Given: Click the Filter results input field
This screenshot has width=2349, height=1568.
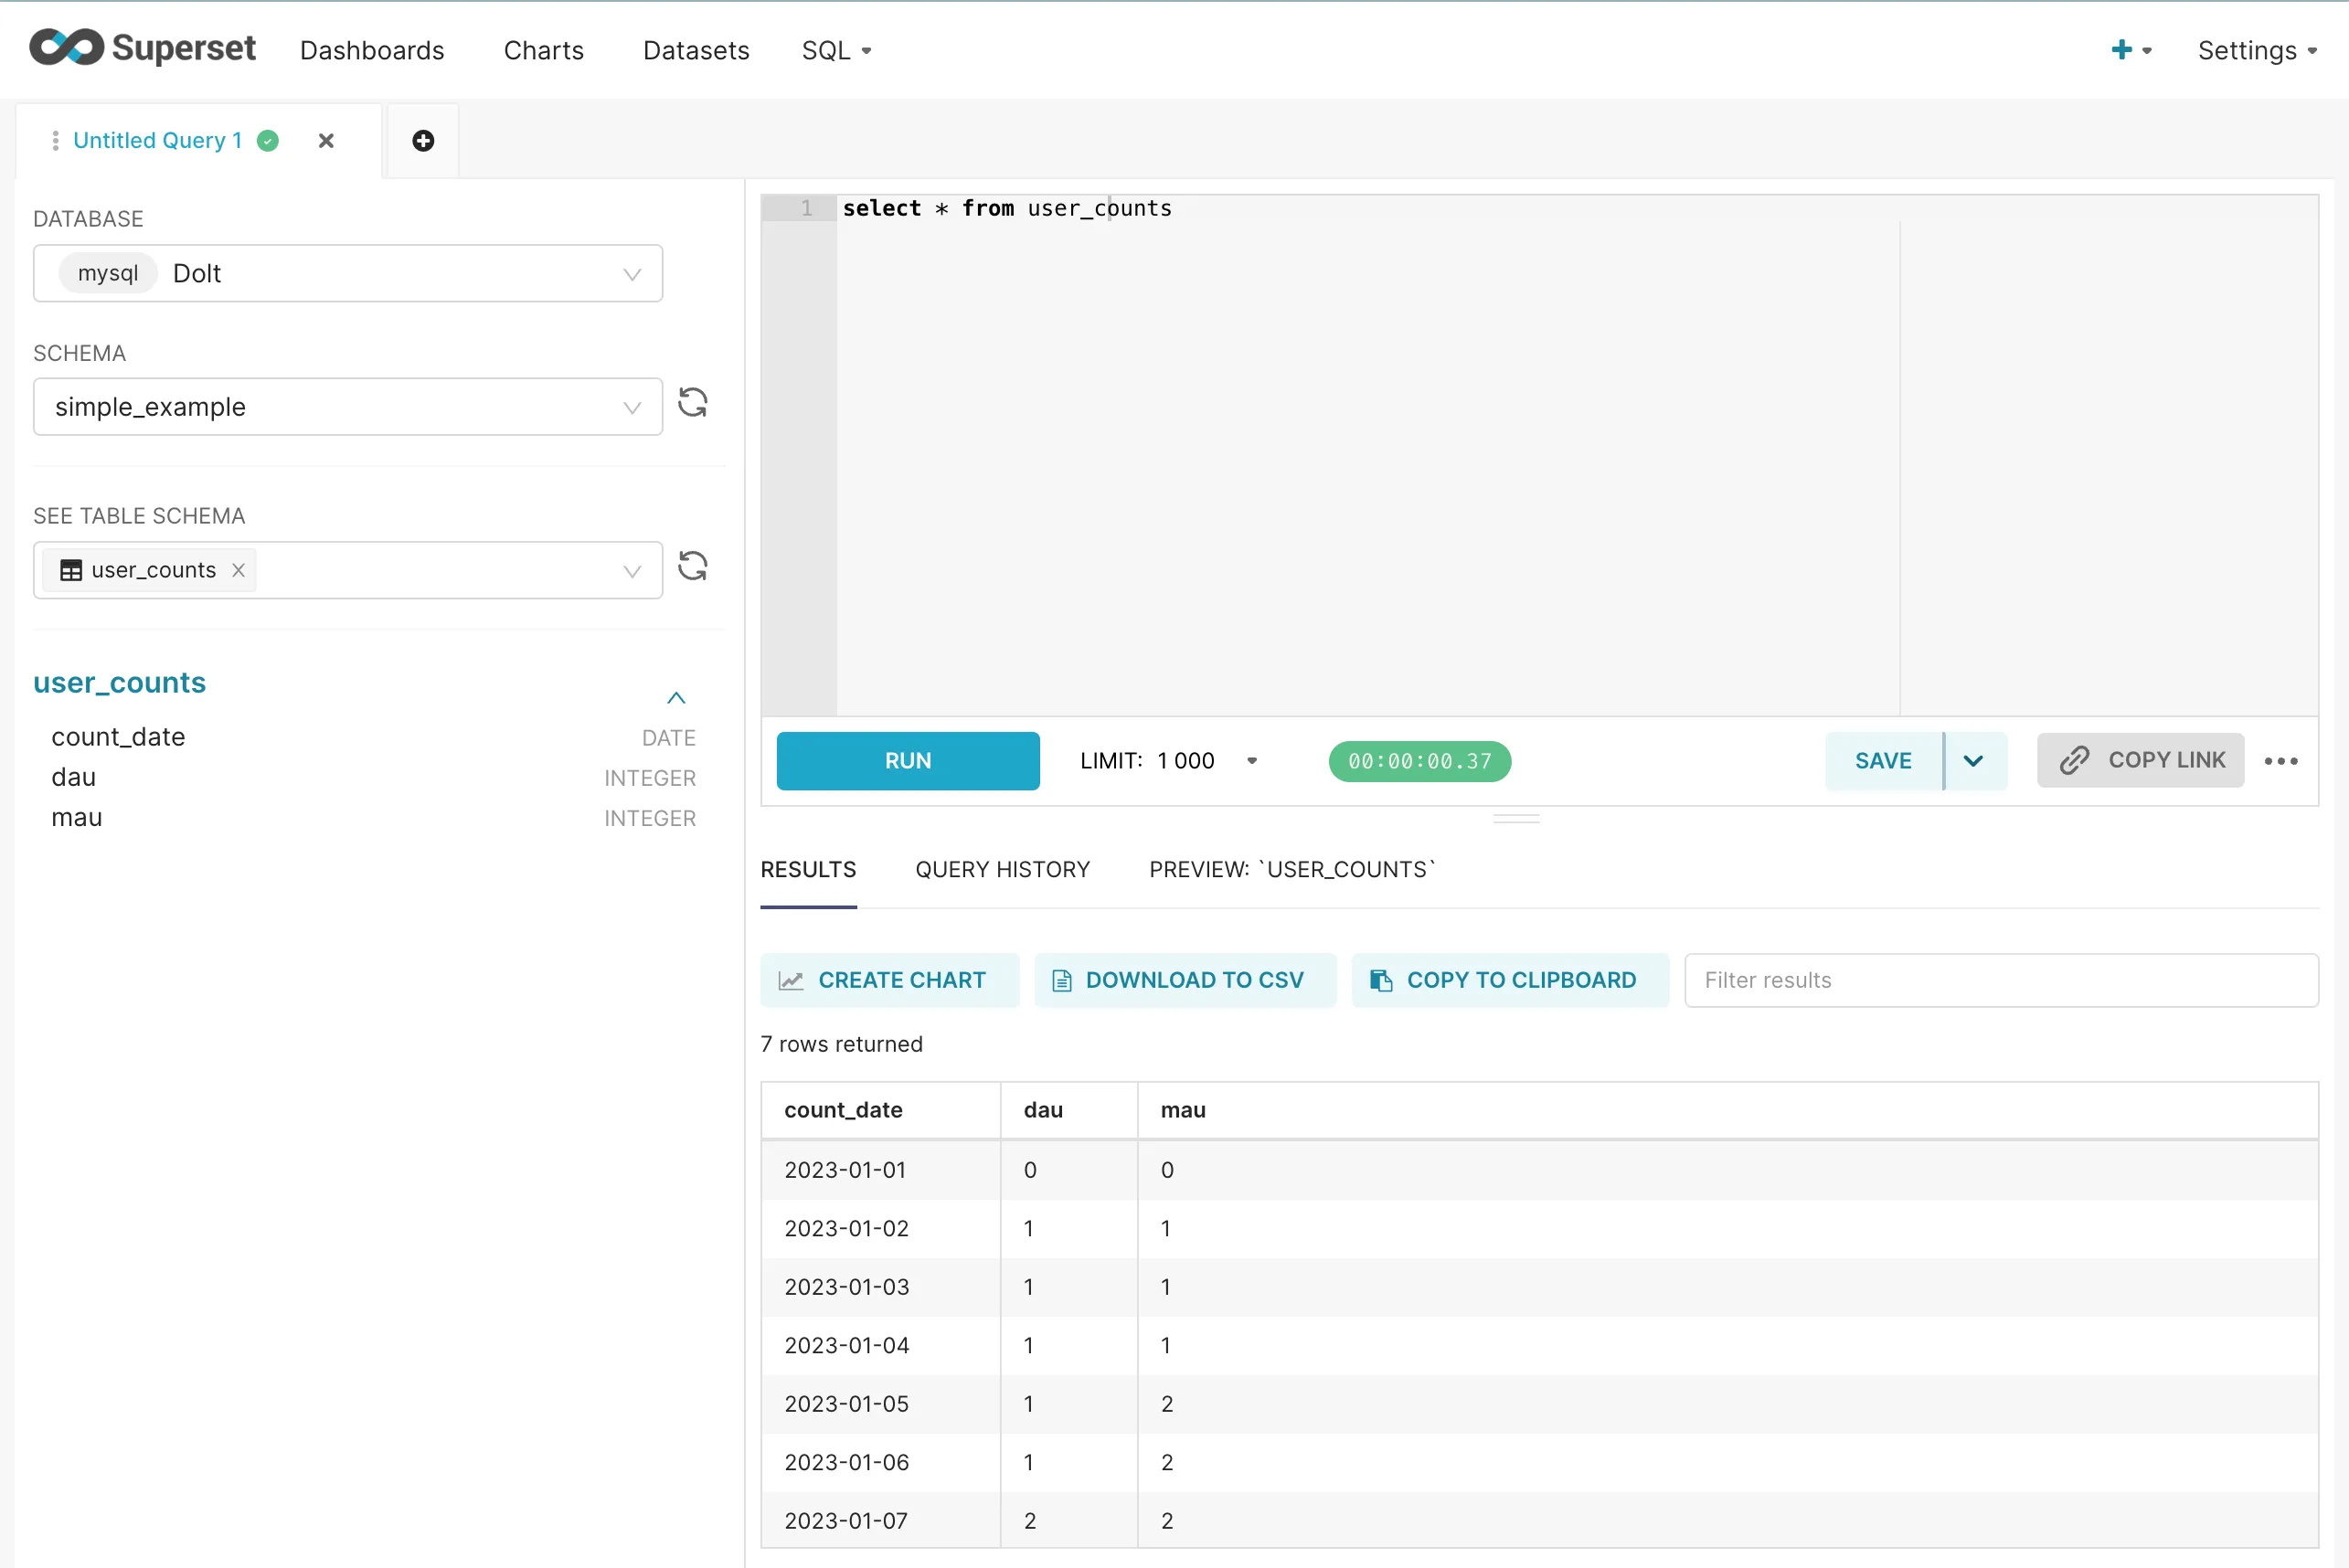Looking at the screenshot, I should click(x=2000, y=980).
